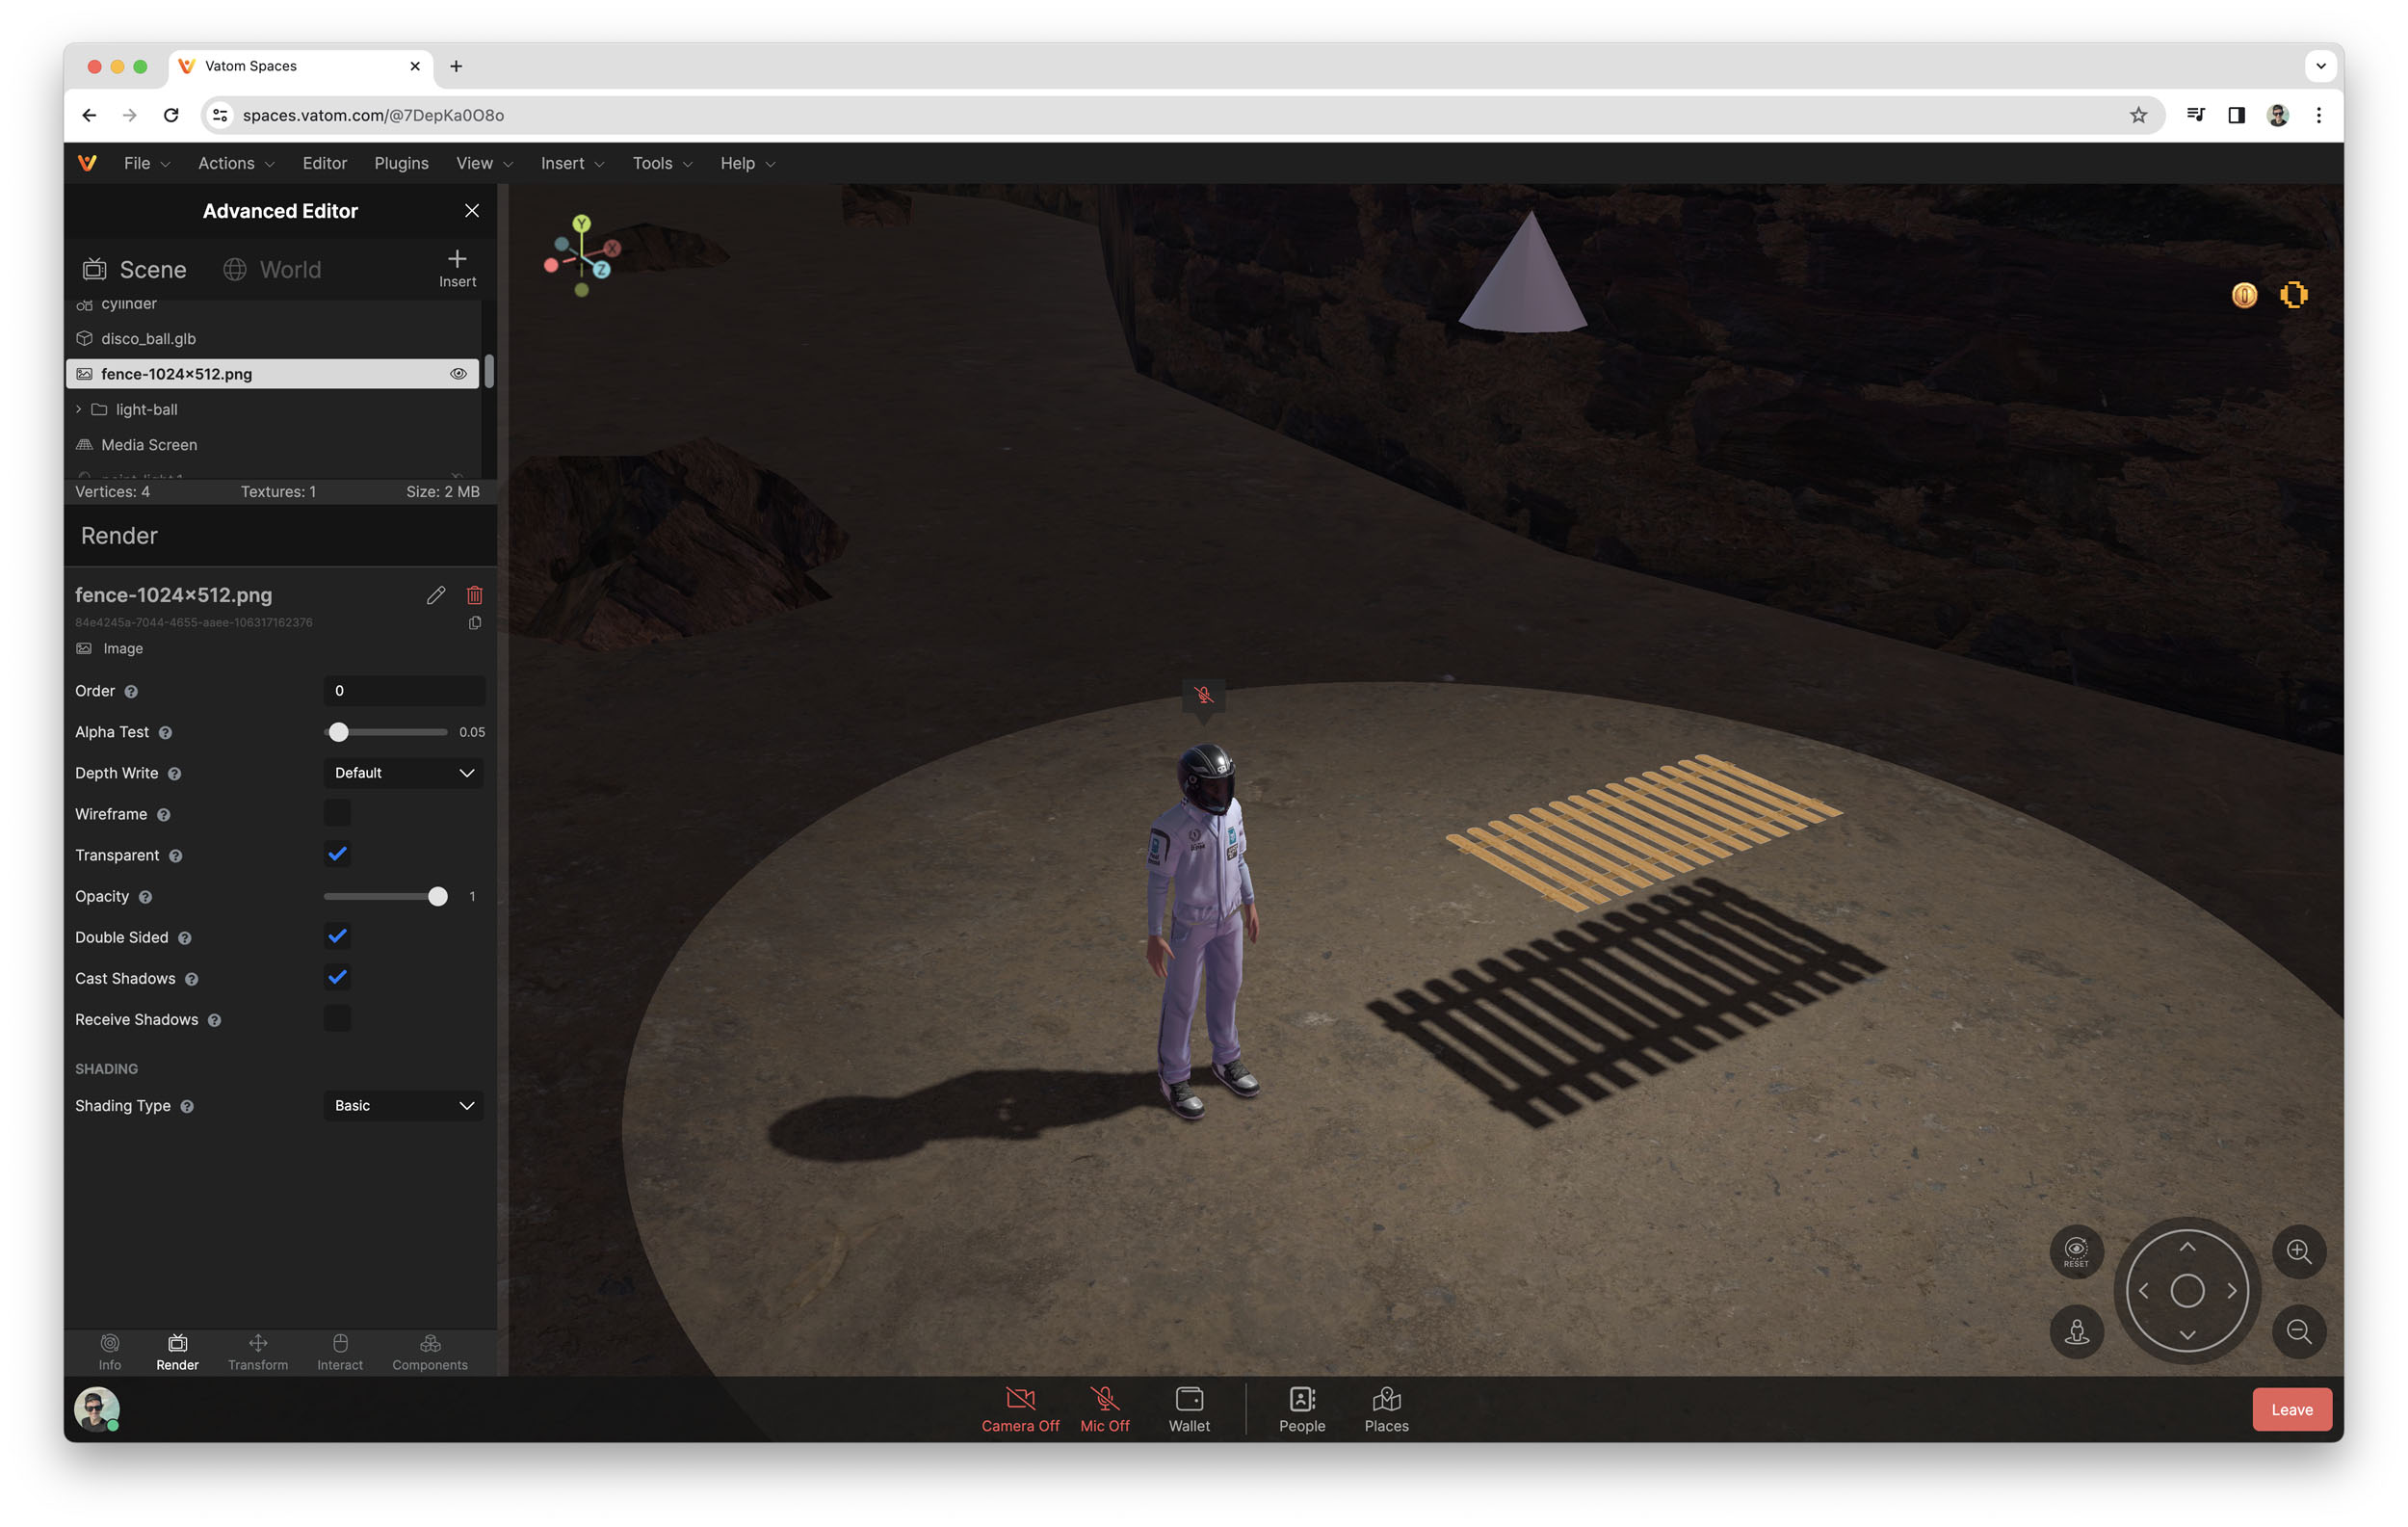This screenshot has width=2408, height=1527.
Task: Zoom in with the magnifier plus icon
Action: 2298,1252
